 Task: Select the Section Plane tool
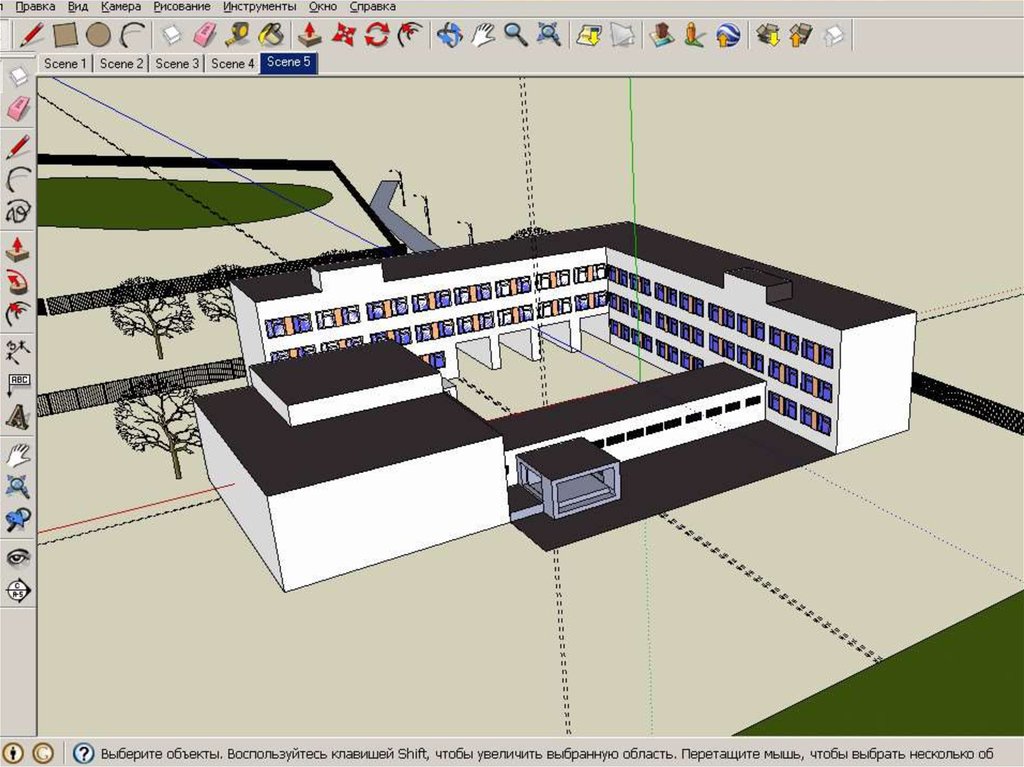point(18,589)
